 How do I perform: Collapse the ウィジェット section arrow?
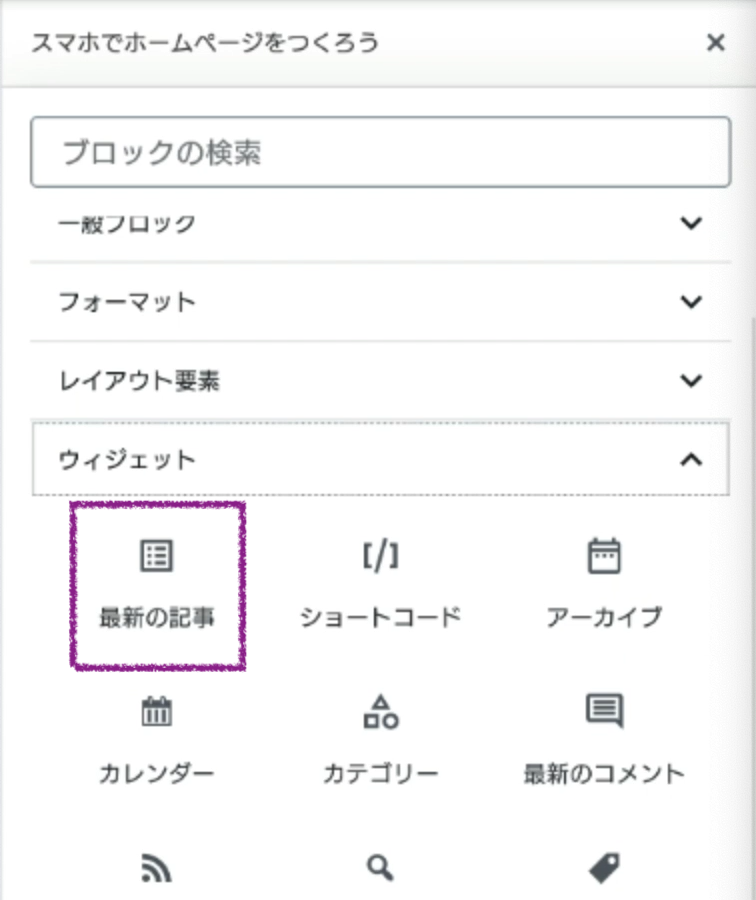click(691, 459)
